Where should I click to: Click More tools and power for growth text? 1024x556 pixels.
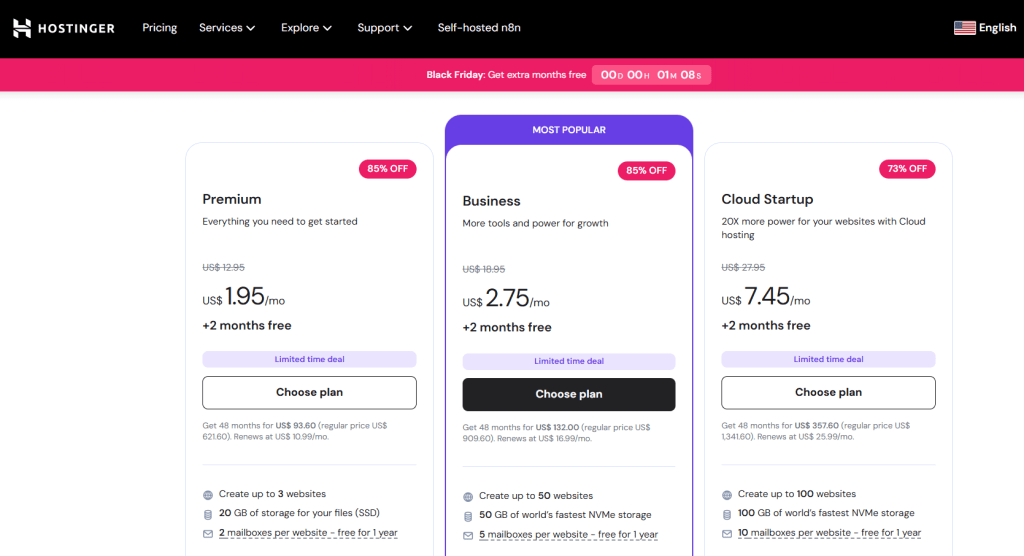tap(536, 223)
